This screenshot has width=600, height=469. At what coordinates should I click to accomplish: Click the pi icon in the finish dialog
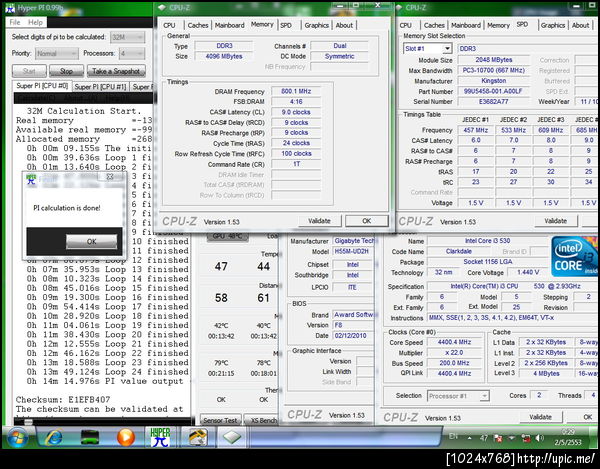[31, 179]
